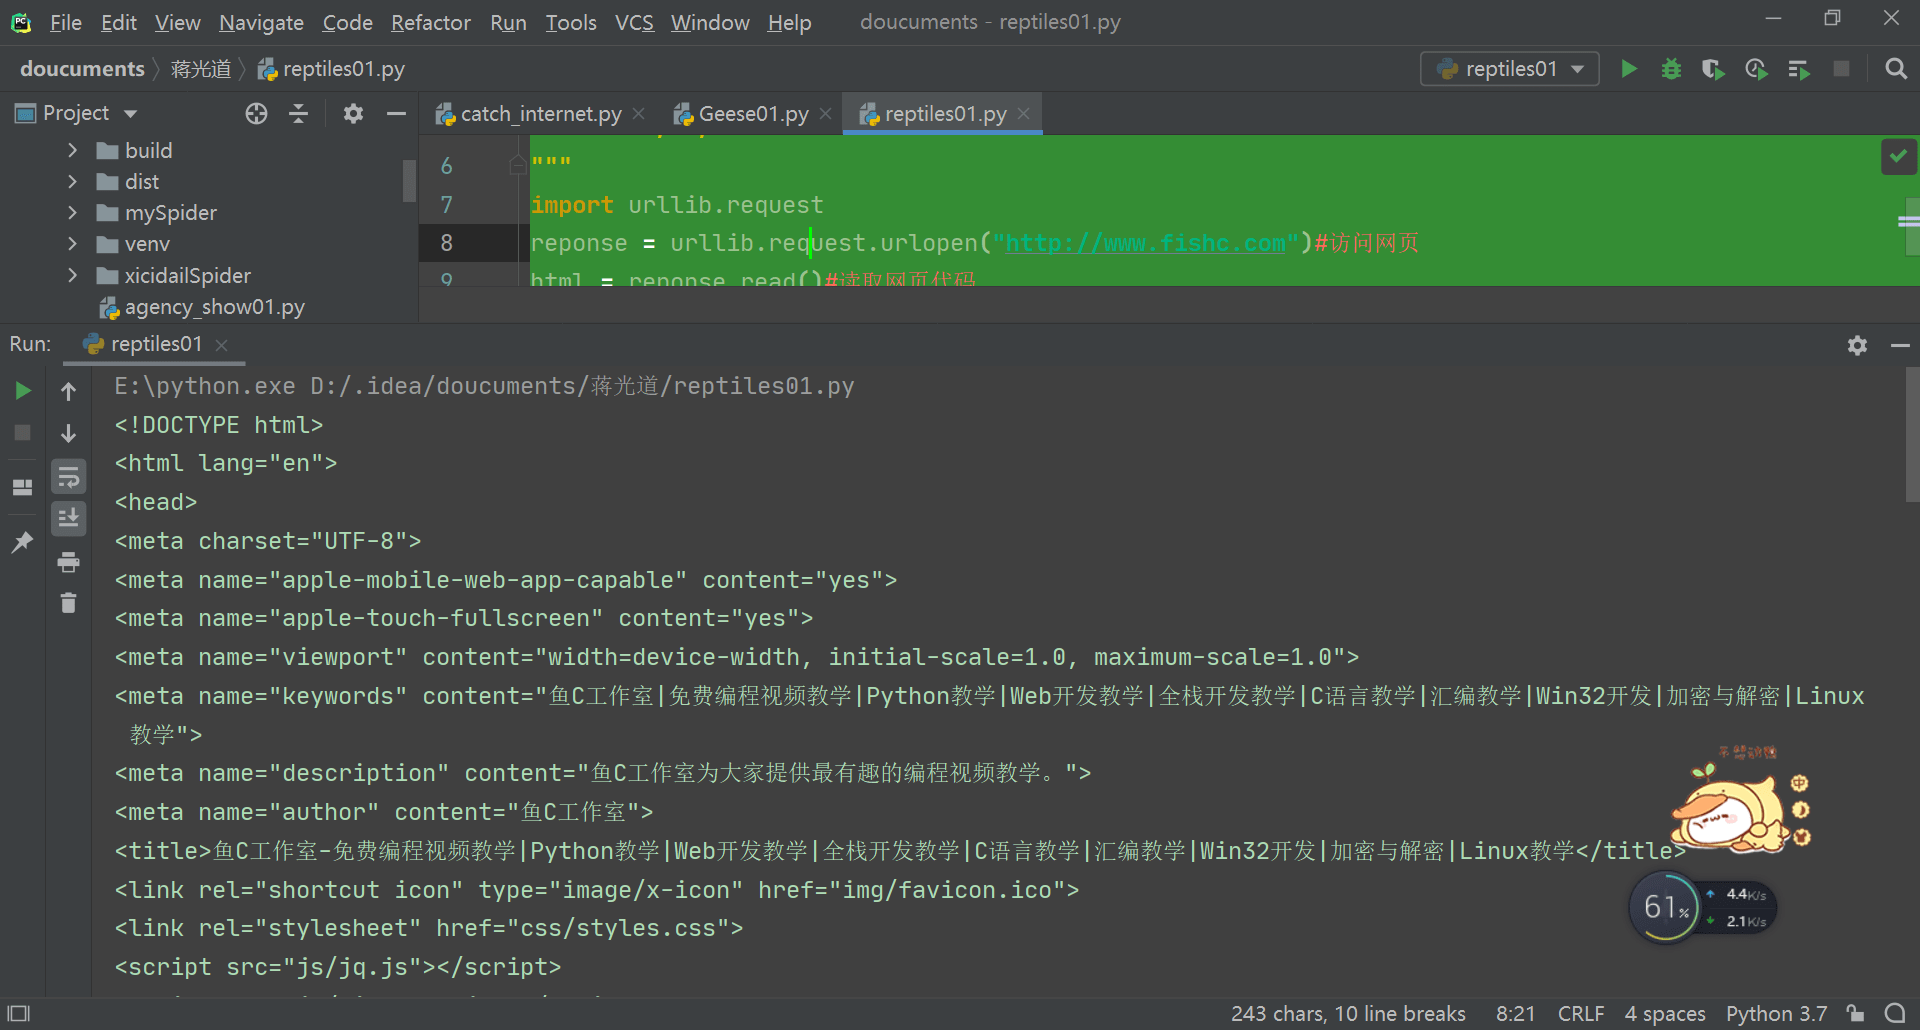
Task: Pin the Run tab
Action: 23,542
